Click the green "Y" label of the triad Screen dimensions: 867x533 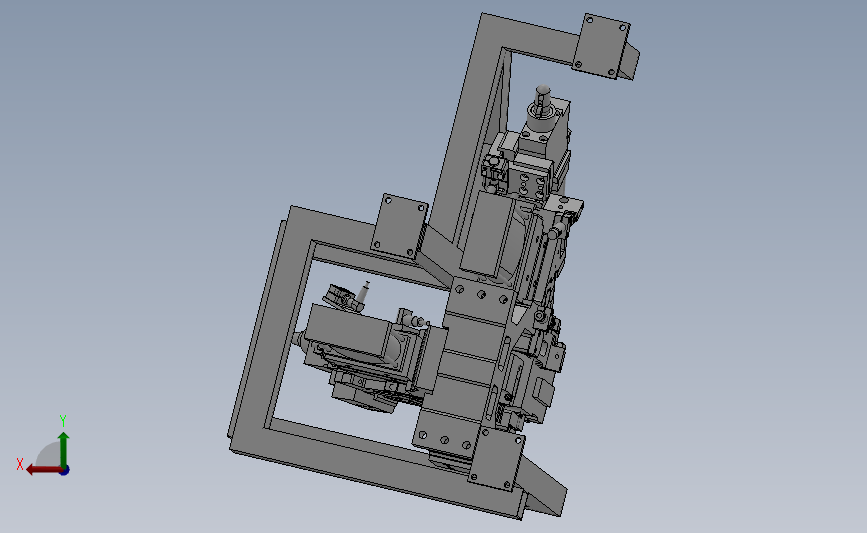(x=63, y=421)
